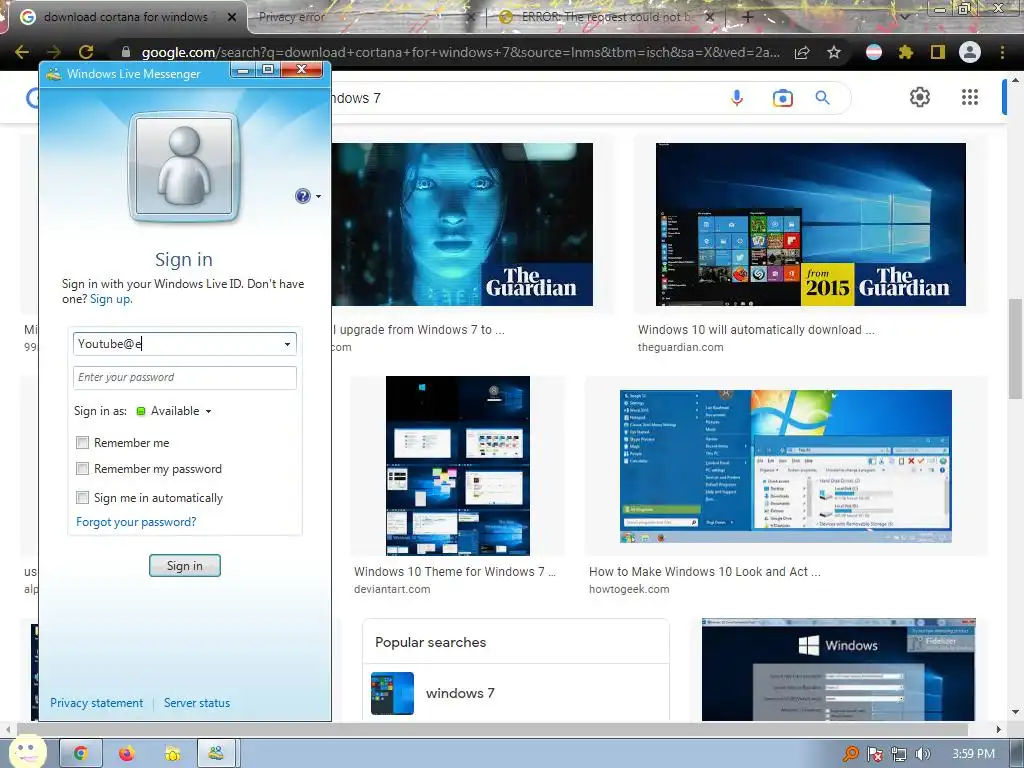Go back in Chrome browser
Screen dimensions: 1024x768
(x=22, y=52)
